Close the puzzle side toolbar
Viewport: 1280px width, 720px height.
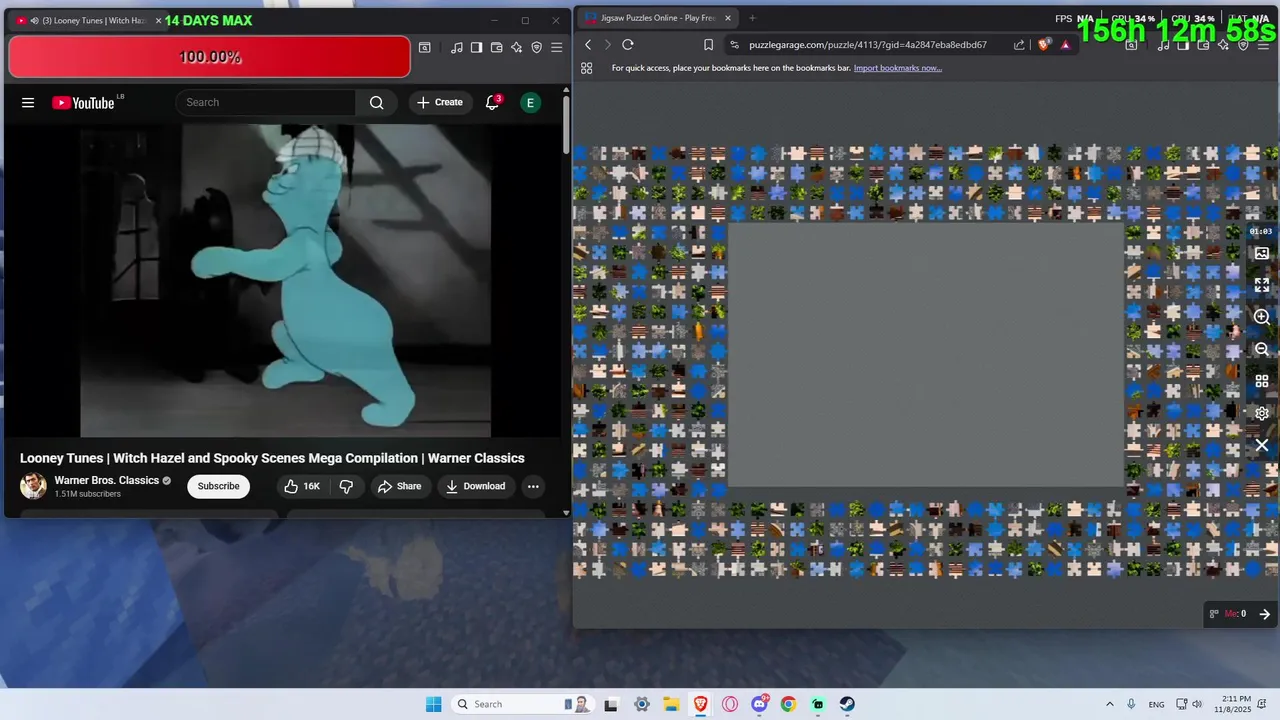(x=1262, y=445)
